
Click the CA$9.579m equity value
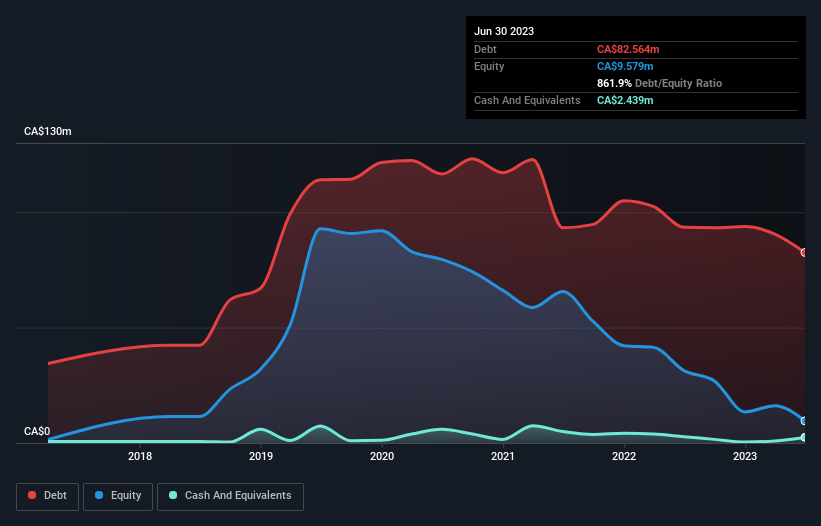pyautogui.click(x=625, y=66)
